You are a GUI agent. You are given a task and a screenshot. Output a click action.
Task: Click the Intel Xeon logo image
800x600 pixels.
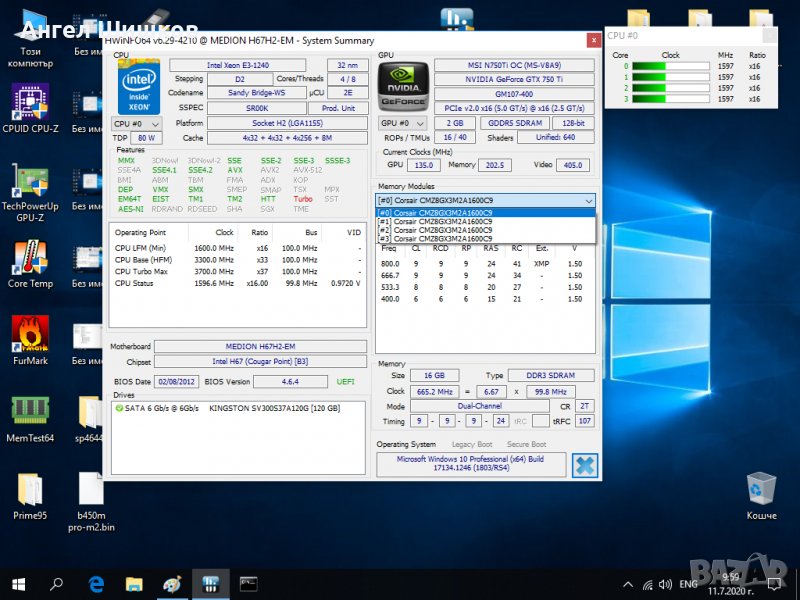(x=137, y=86)
